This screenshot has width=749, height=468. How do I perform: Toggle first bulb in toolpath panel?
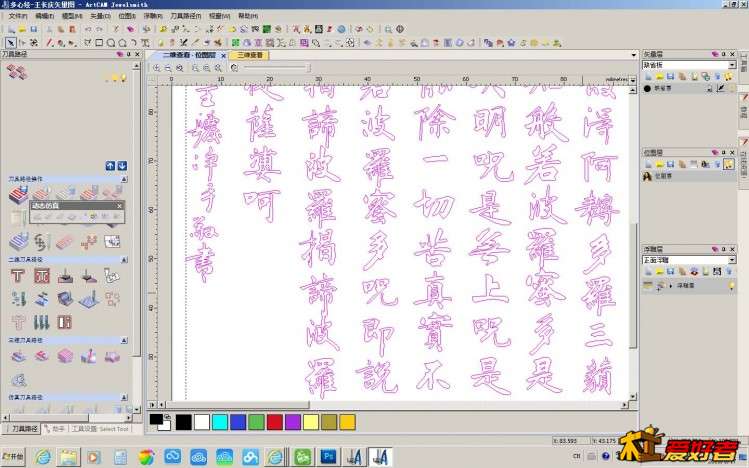(114, 78)
